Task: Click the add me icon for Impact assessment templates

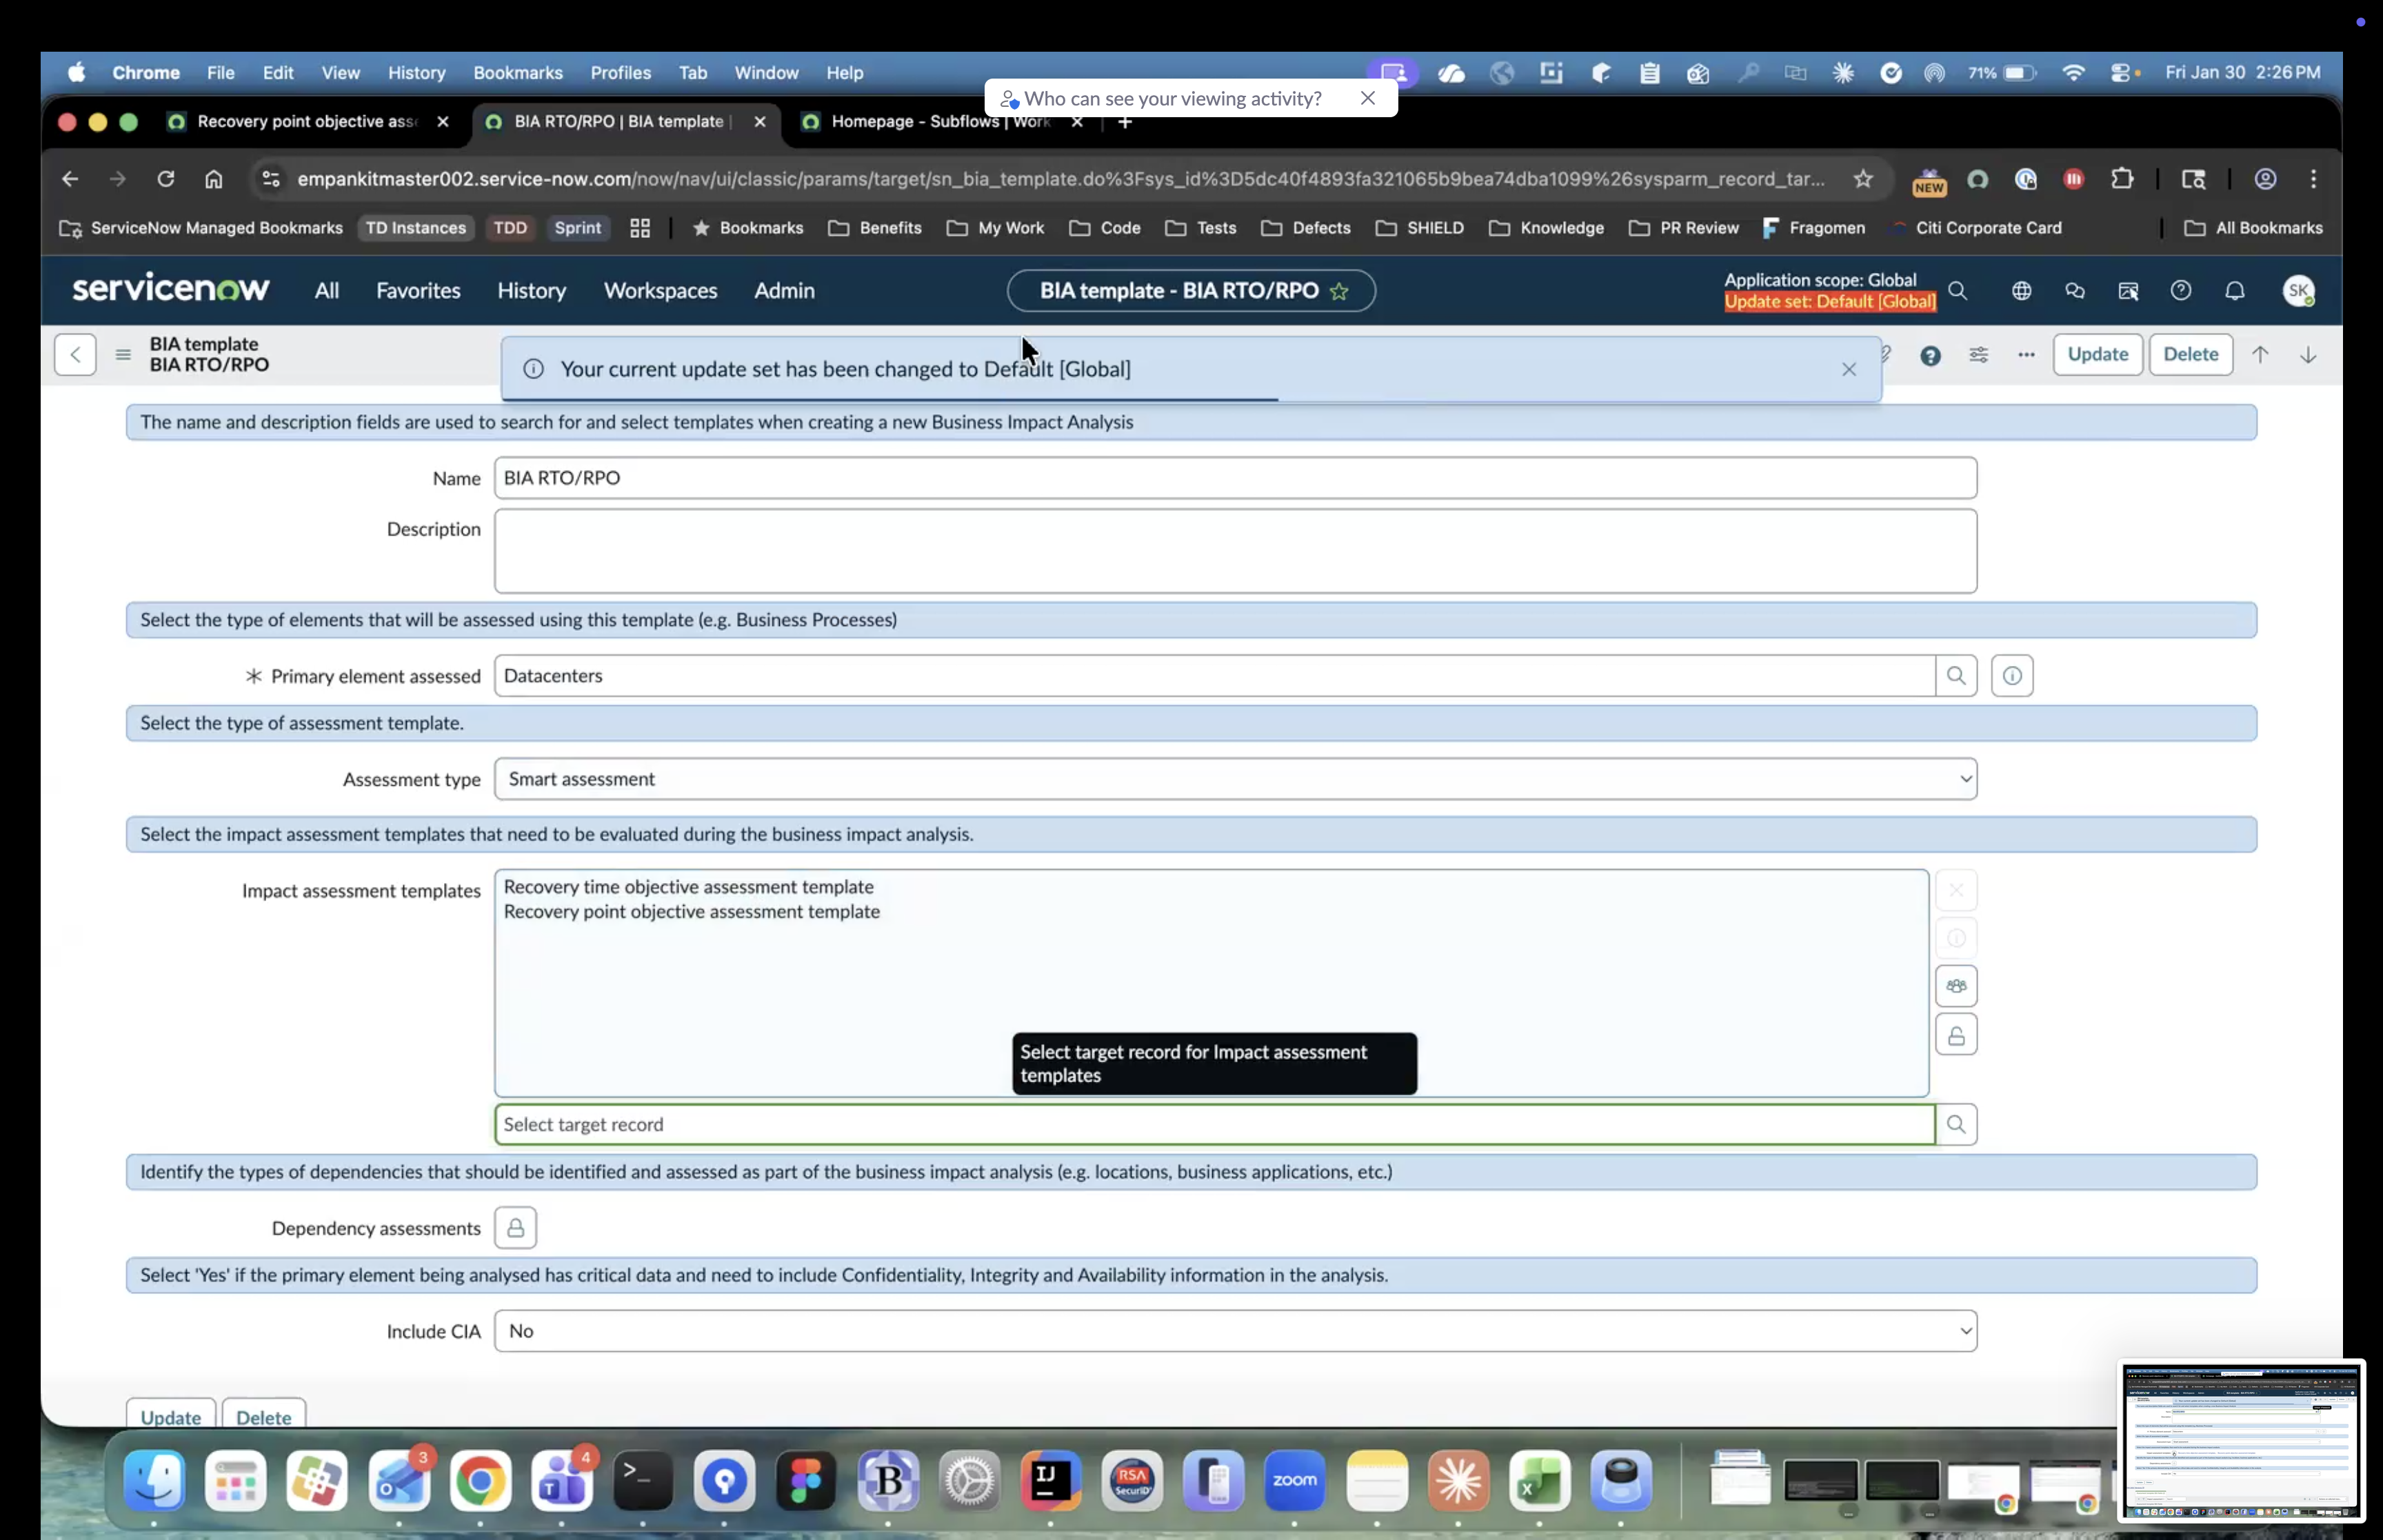Action: [1956, 986]
